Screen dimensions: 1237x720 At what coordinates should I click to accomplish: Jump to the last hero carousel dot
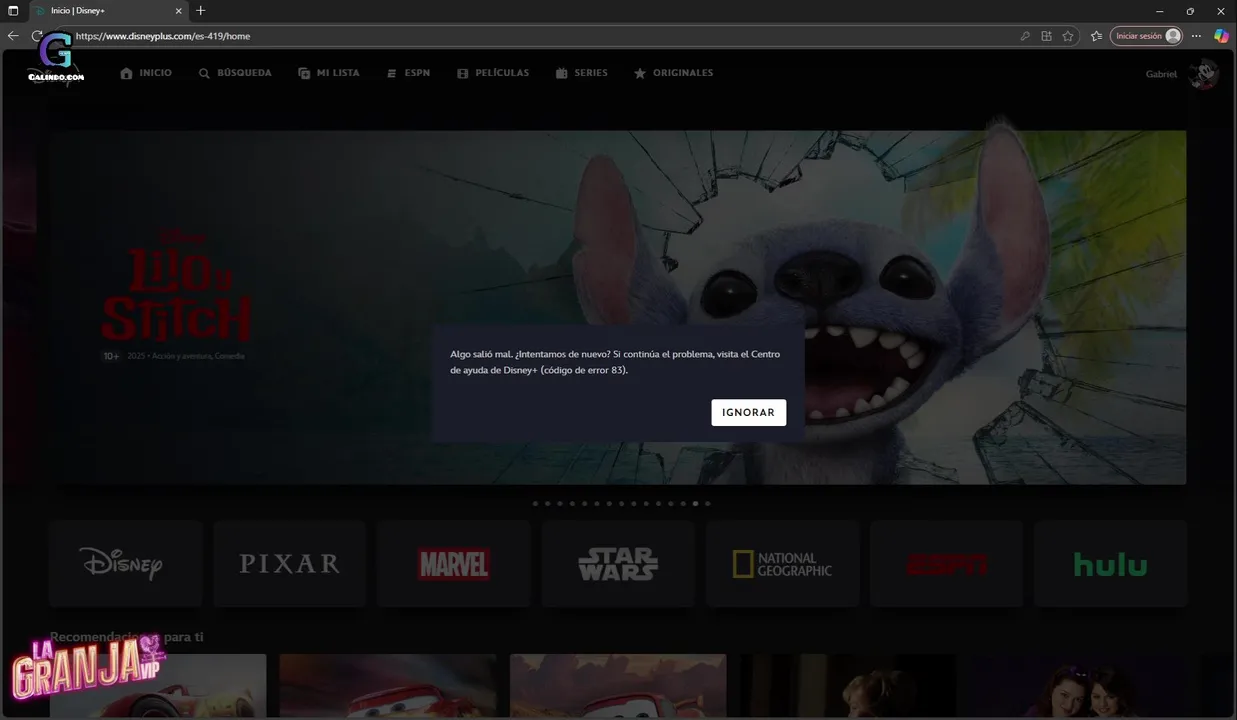tap(708, 504)
